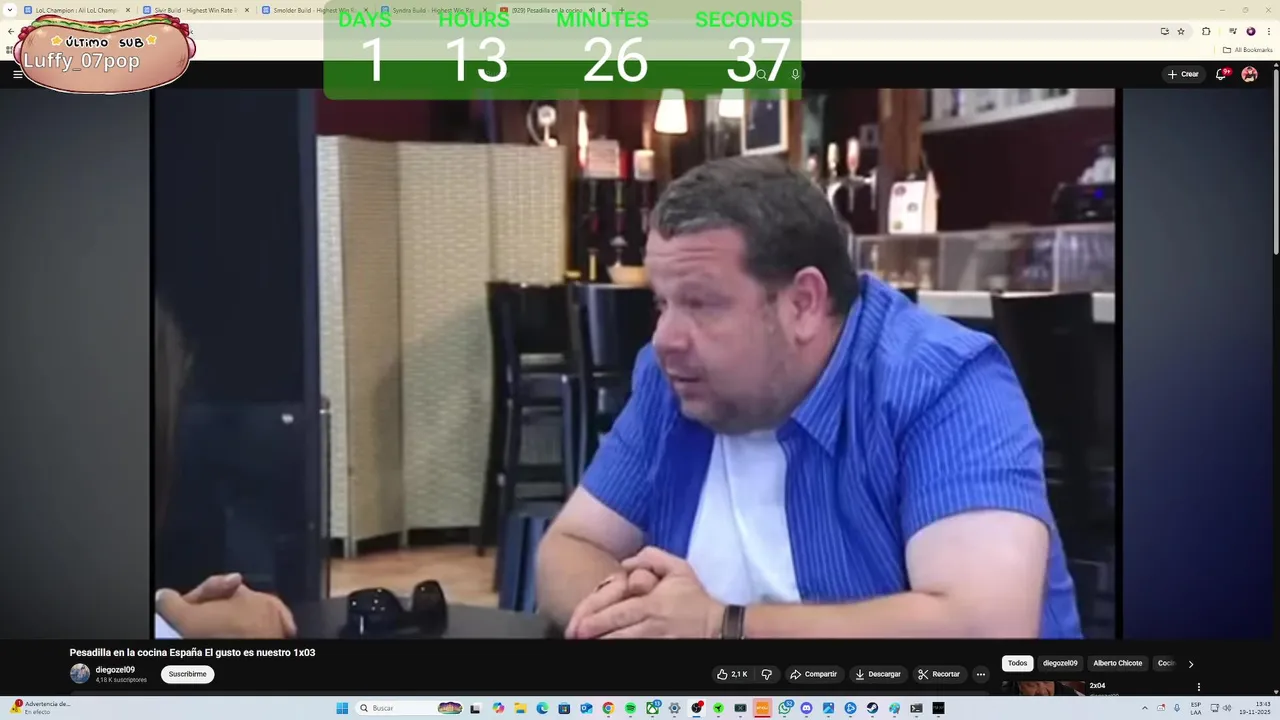Image resolution: width=1280 pixels, height=720 pixels.
Task: Like the video with thumbs up
Action: pos(733,674)
